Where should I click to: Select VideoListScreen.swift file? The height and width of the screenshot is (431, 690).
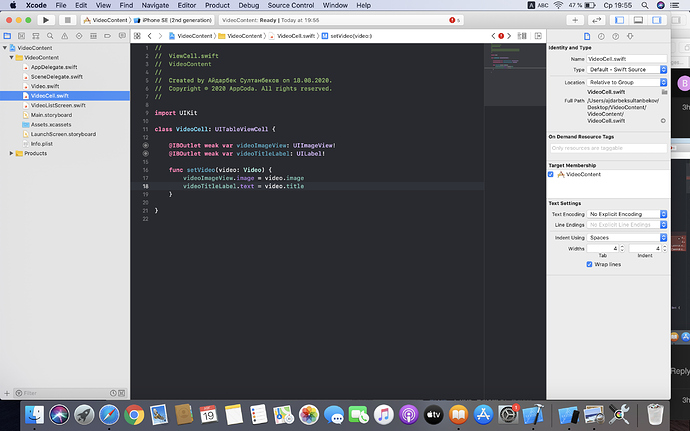point(58,105)
